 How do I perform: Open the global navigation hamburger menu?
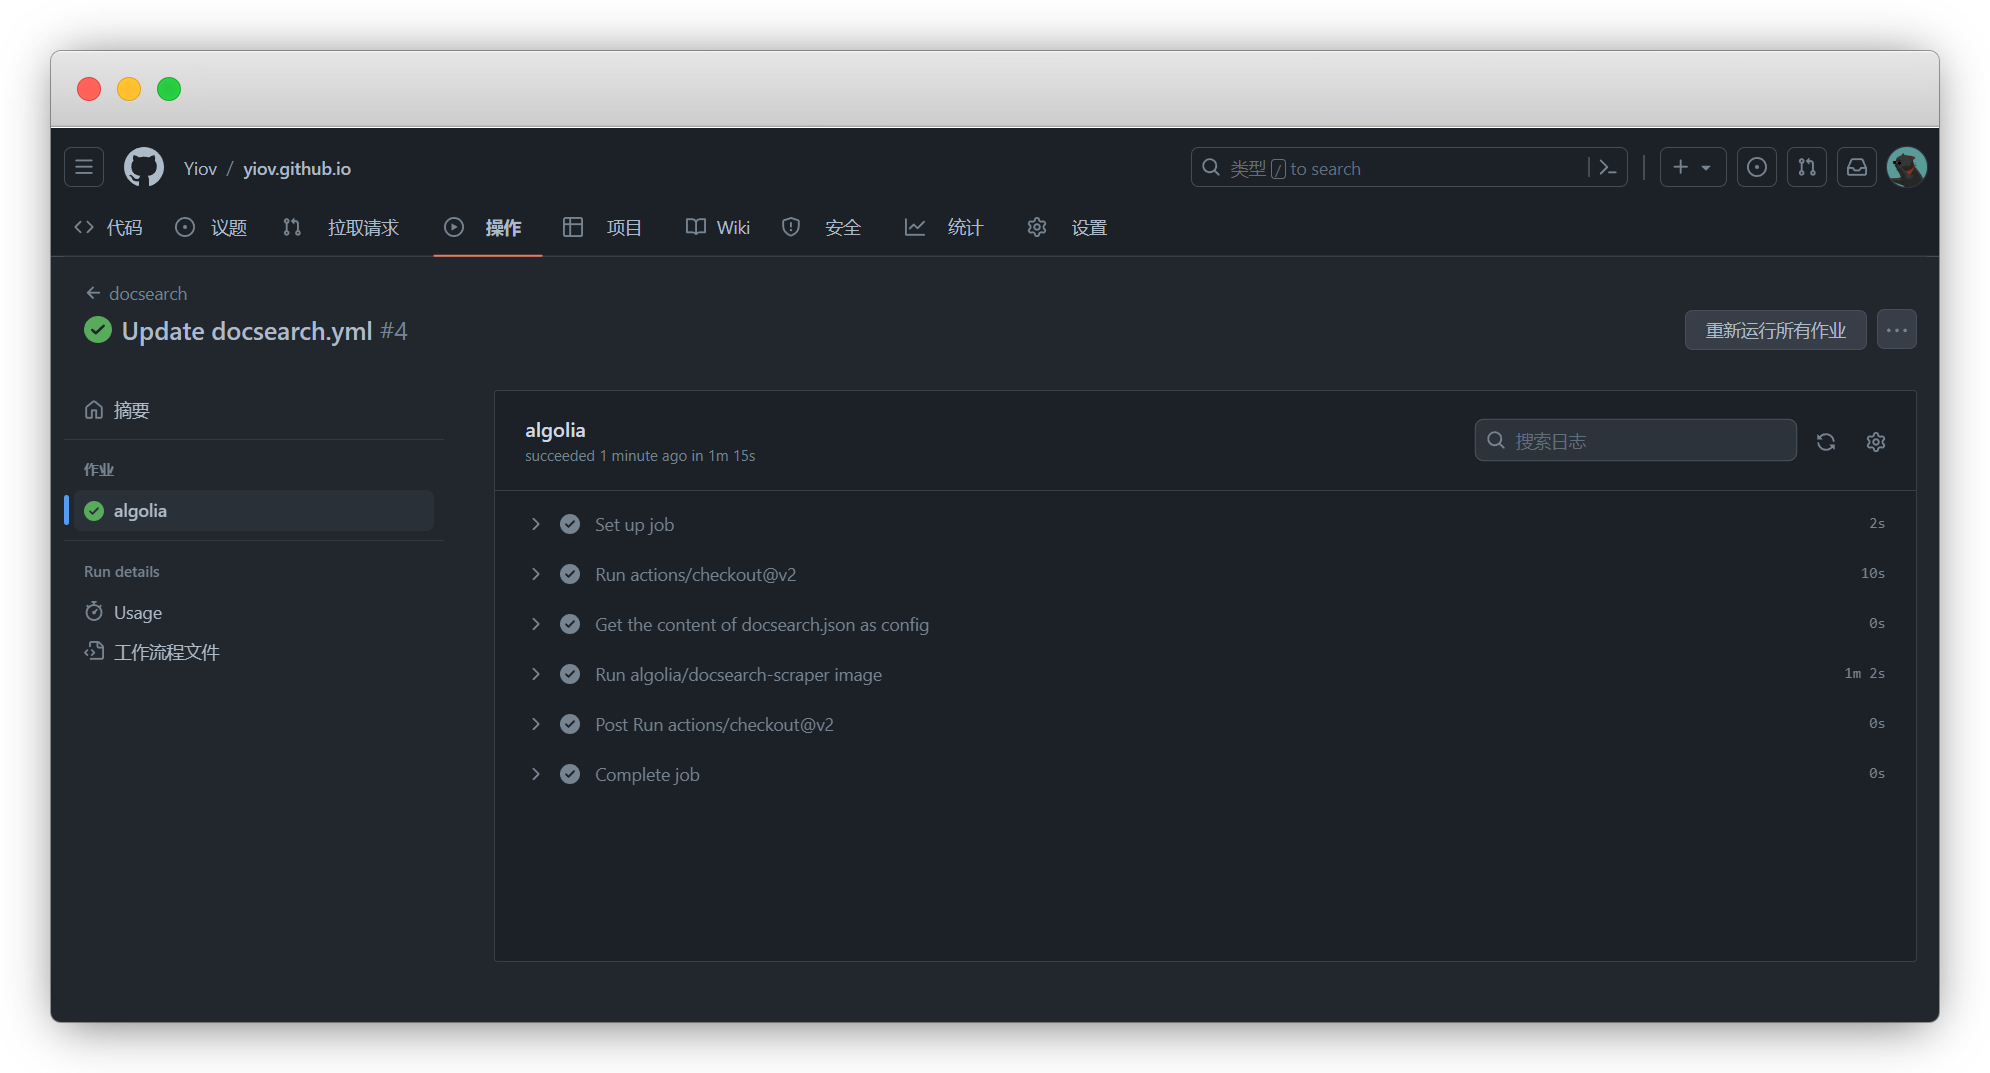83,167
